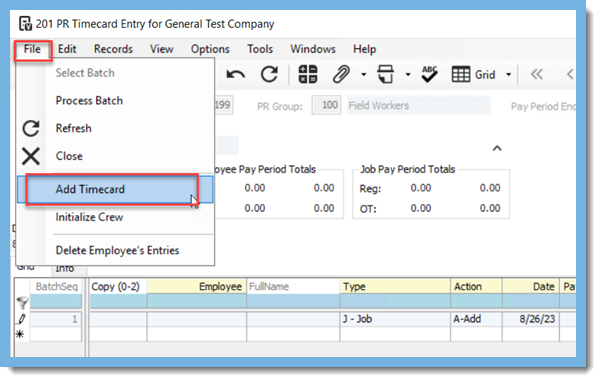Click the pencil edit row indicator
This screenshot has height=382, width=601.
(x=21, y=319)
